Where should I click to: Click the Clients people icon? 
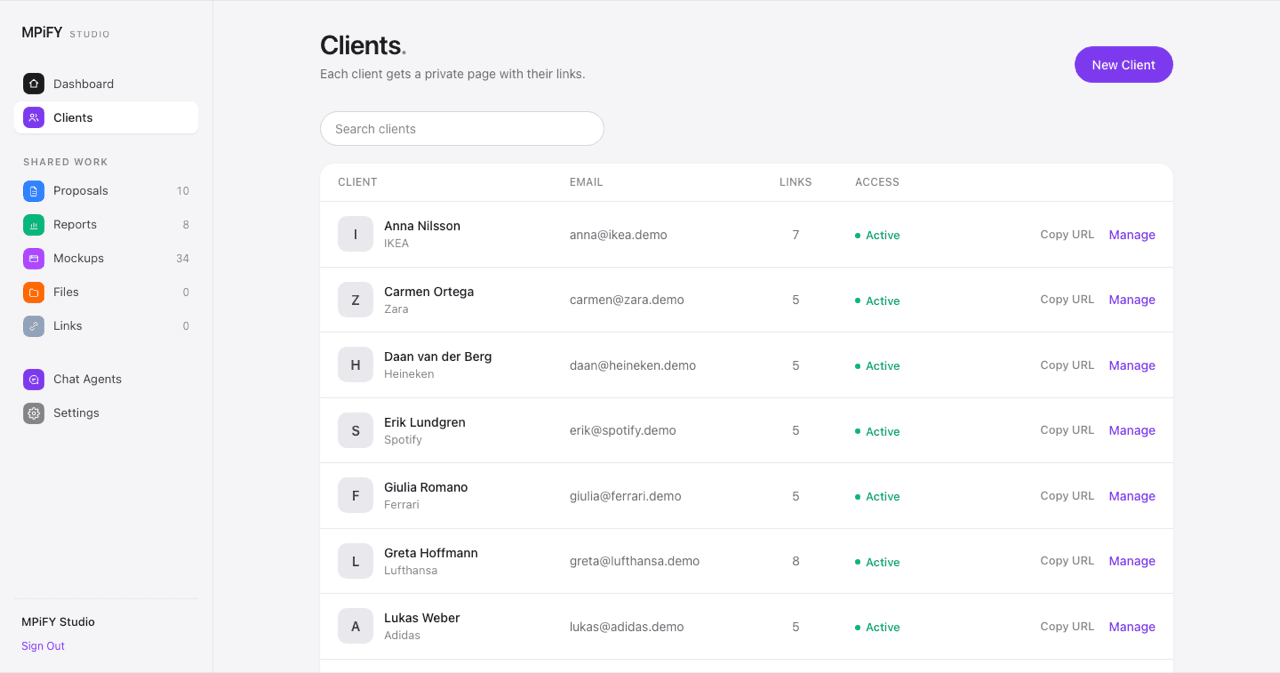click(34, 118)
